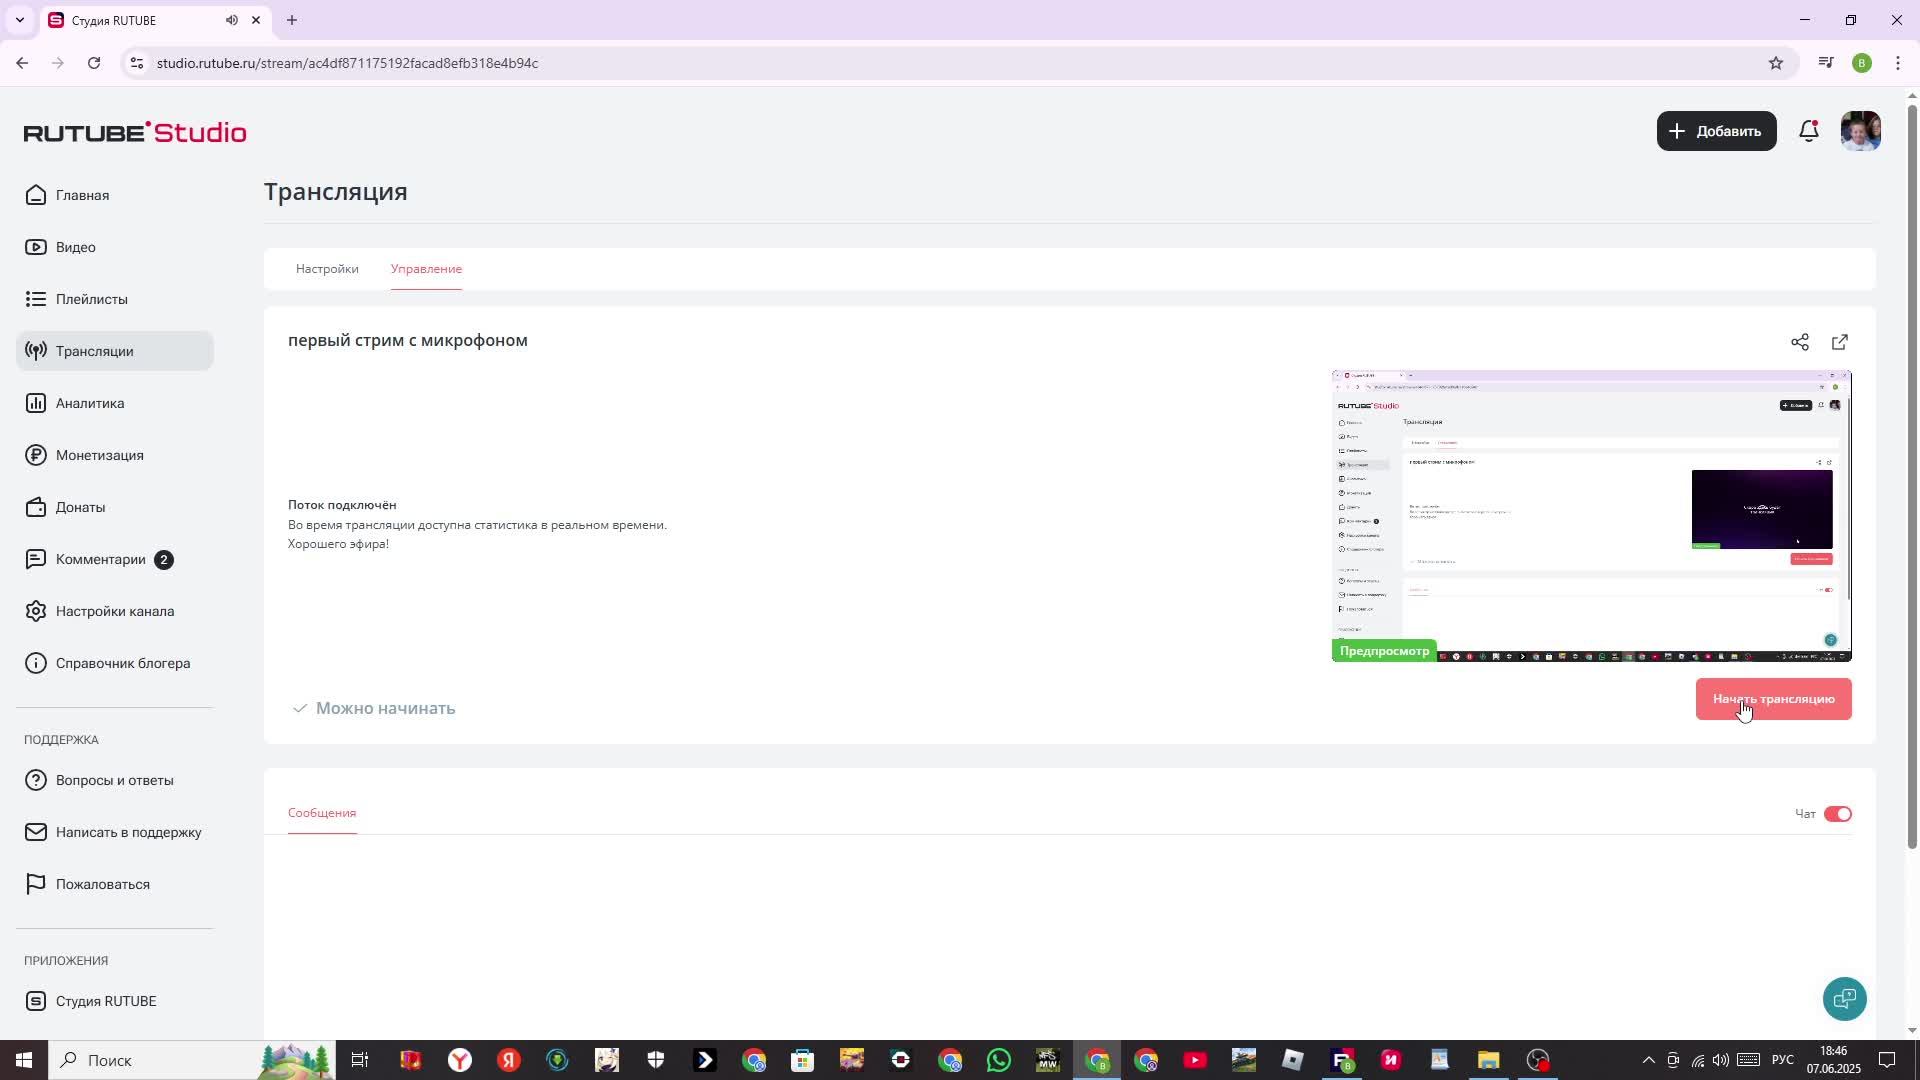The height and width of the screenshot is (1080, 1920).
Task: Mute the tab via the speaker icon
Action: pos(232,20)
